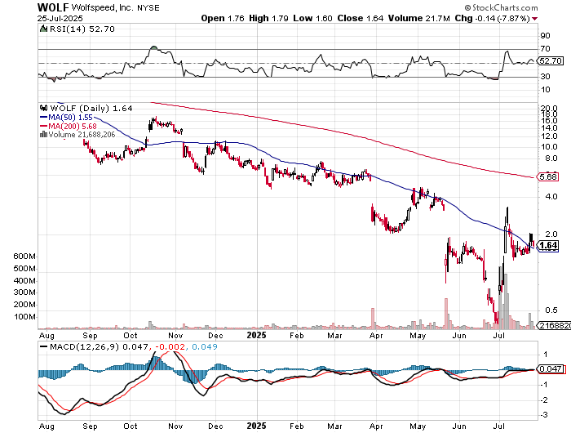571x433 pixels.
Task: Click the 2168820 volume tag on the axis
Action: point(554,325)
